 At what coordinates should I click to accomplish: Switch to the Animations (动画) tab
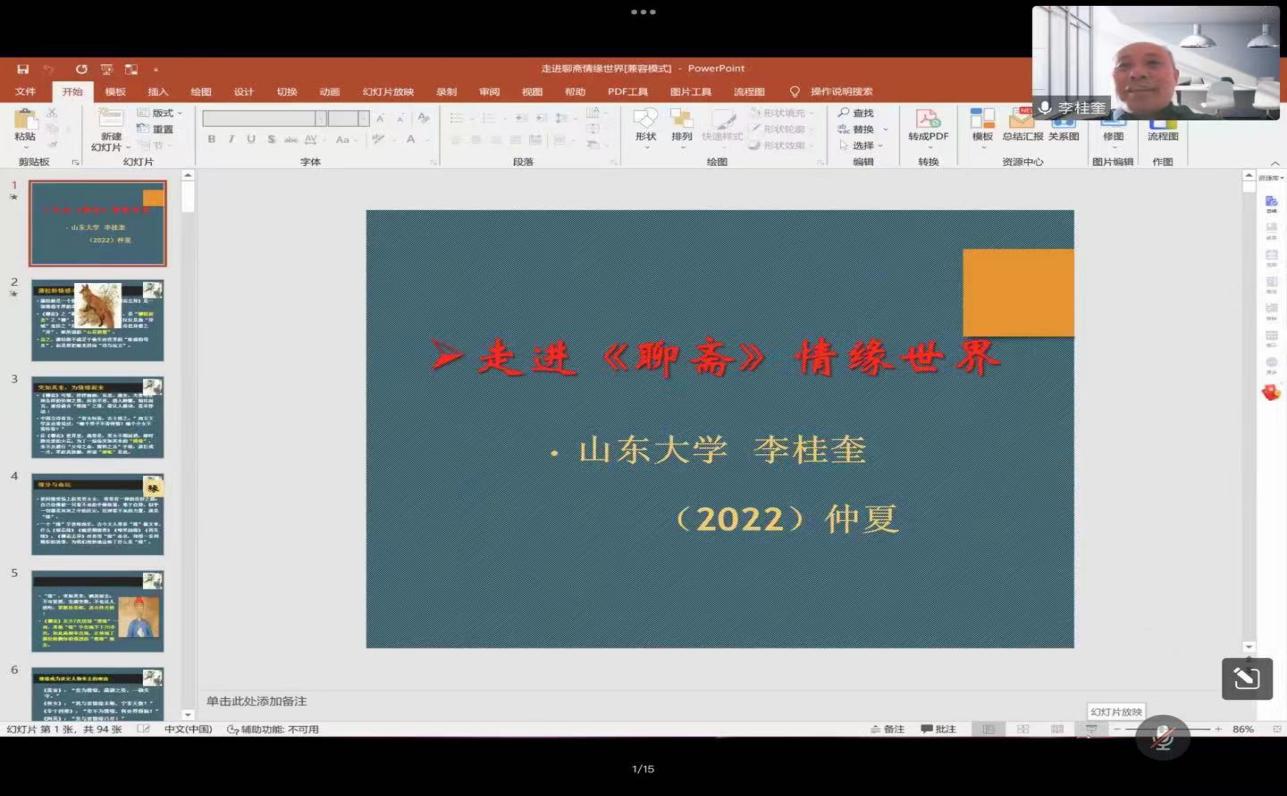[x=329, y=92]
